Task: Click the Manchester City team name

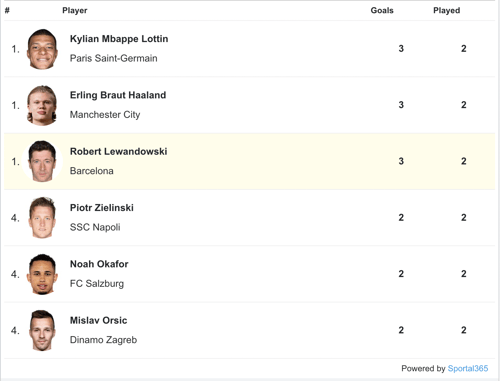Action: pos(105,115)
